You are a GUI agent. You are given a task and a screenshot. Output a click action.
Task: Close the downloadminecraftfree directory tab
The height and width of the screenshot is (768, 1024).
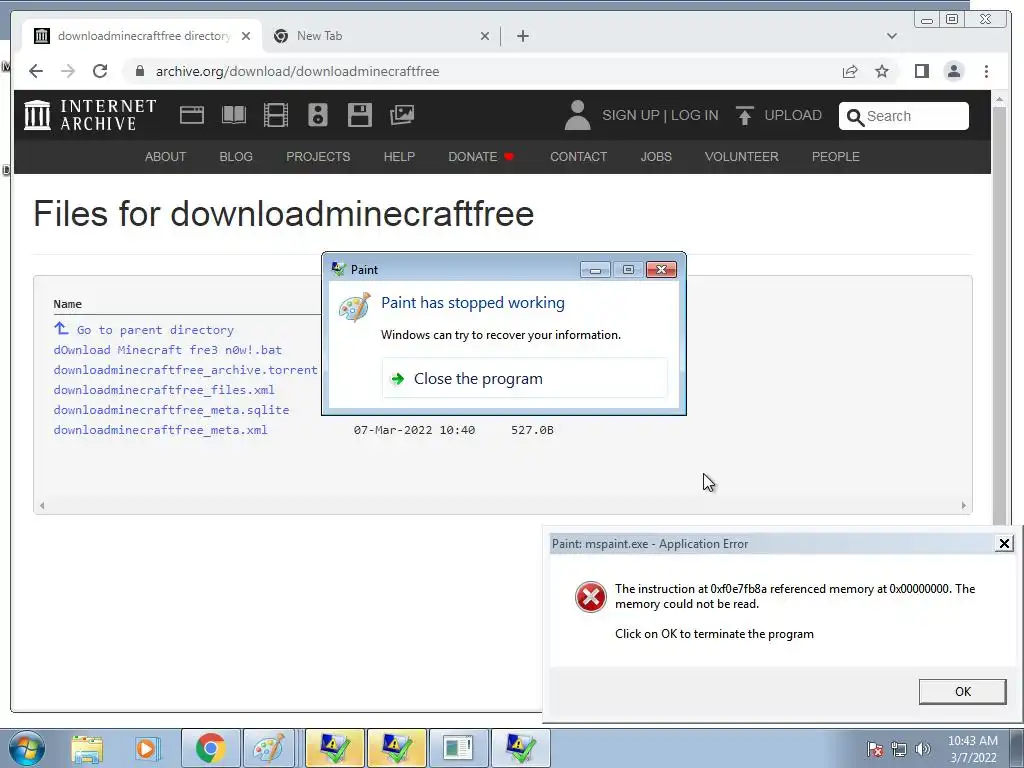pyautogui.click(x=246, y=36)
